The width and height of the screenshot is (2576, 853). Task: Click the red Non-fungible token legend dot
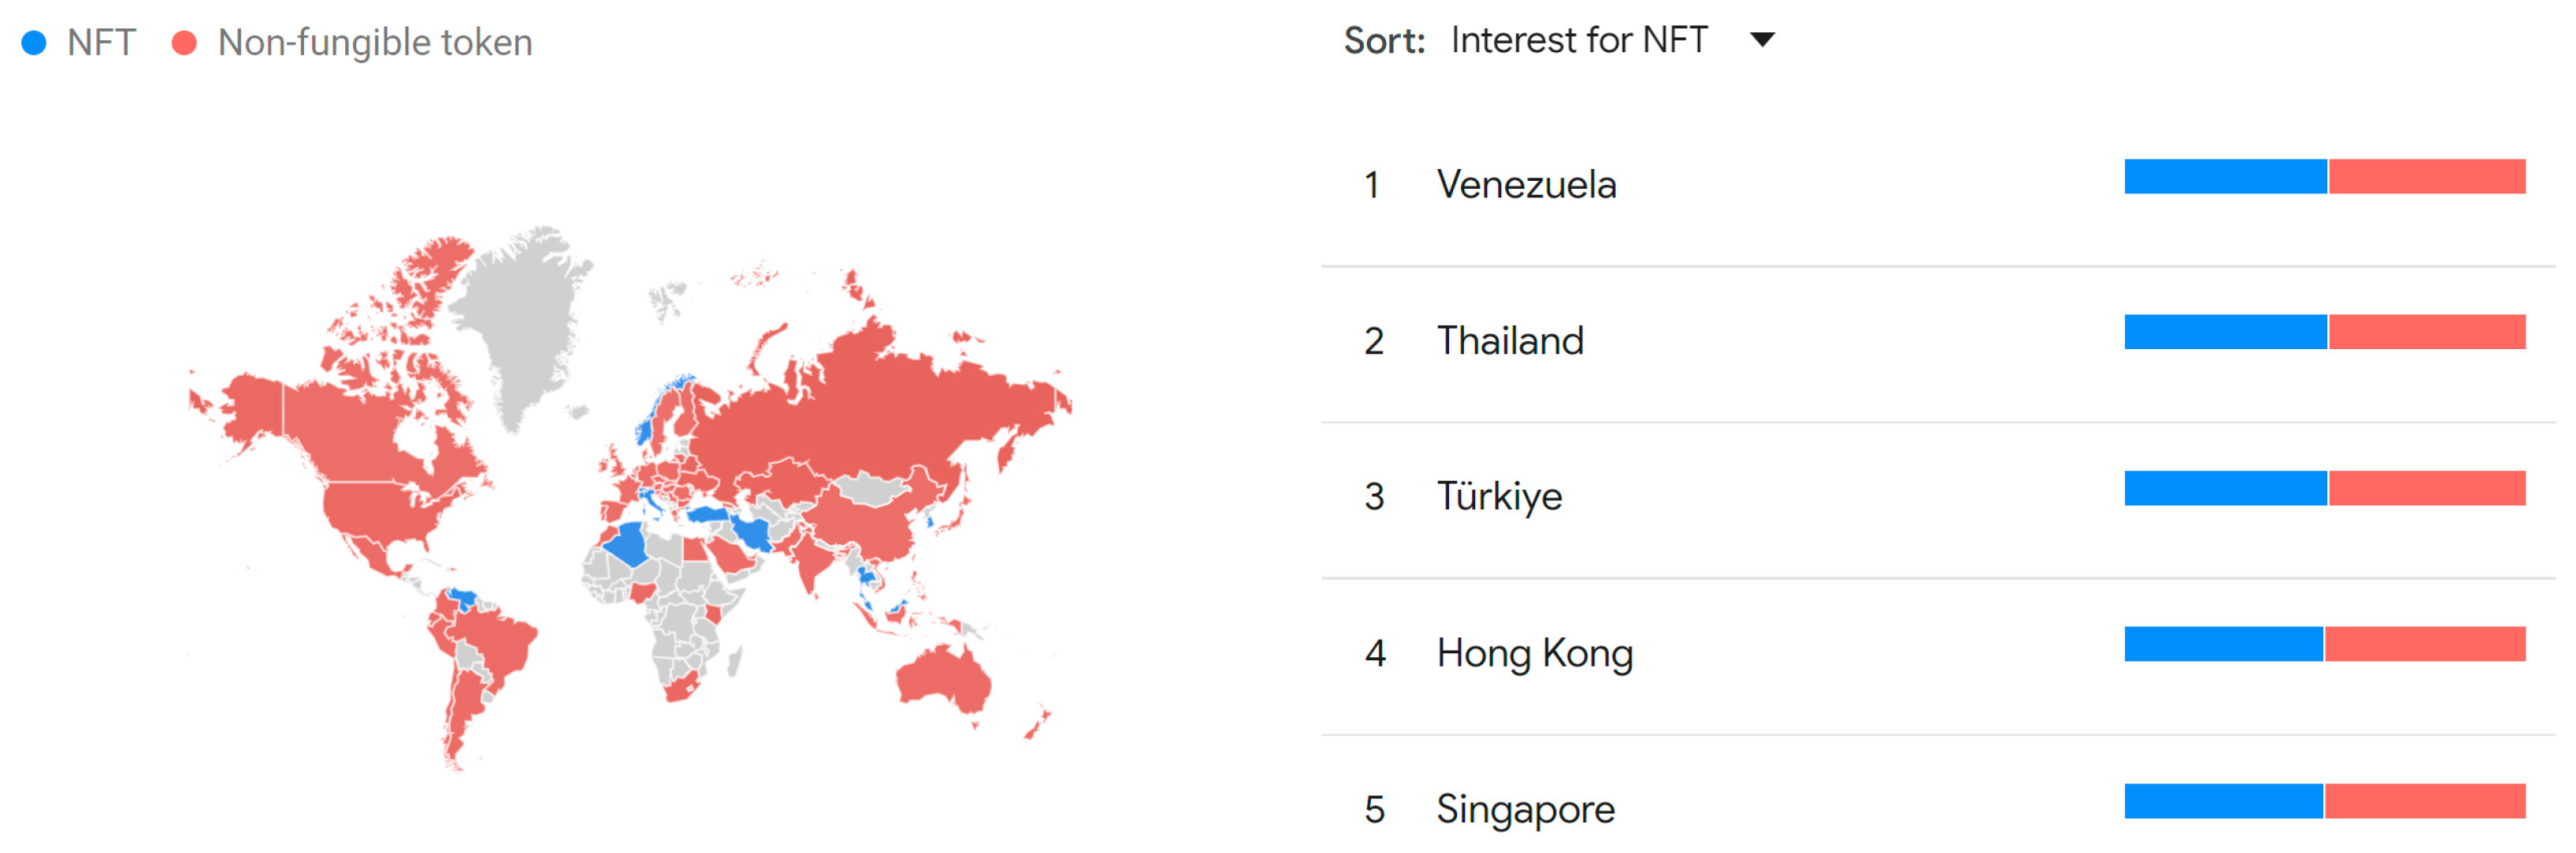(x=184, y=43)
